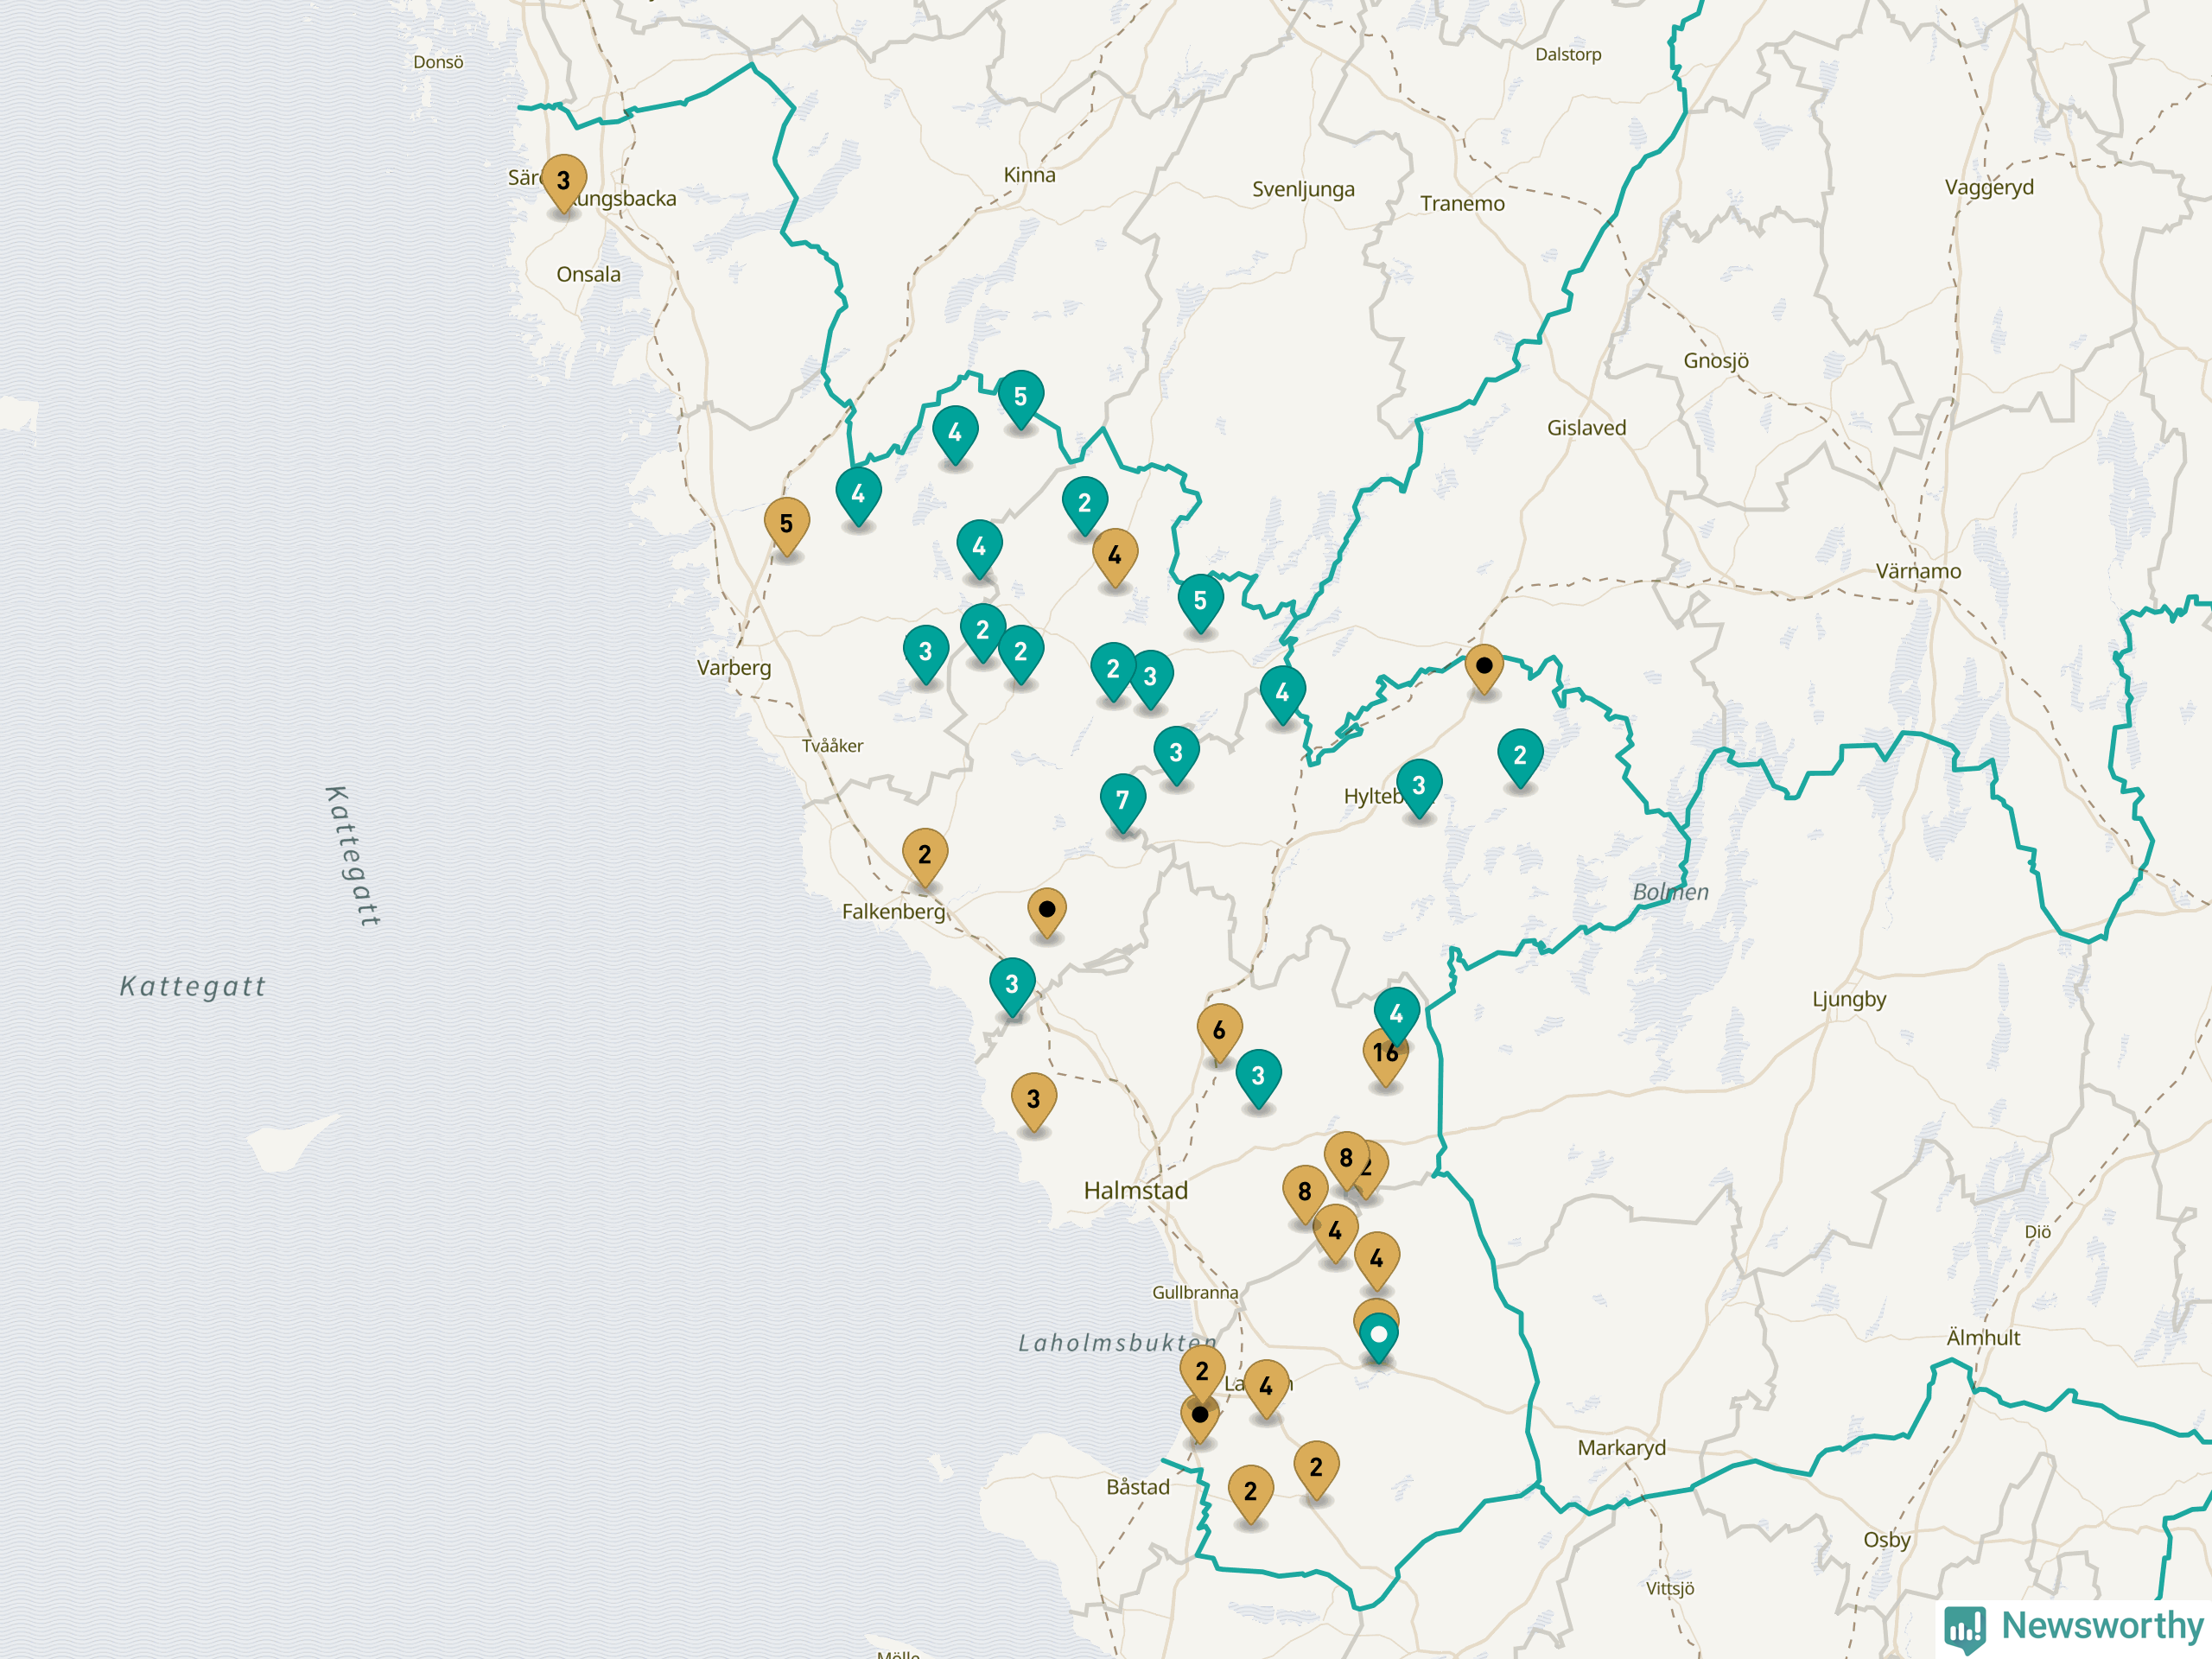Open gold dot marker east of Falkenberg
The width and height of the screenshot is (2212, 1659).
[x=1046, y=910]
